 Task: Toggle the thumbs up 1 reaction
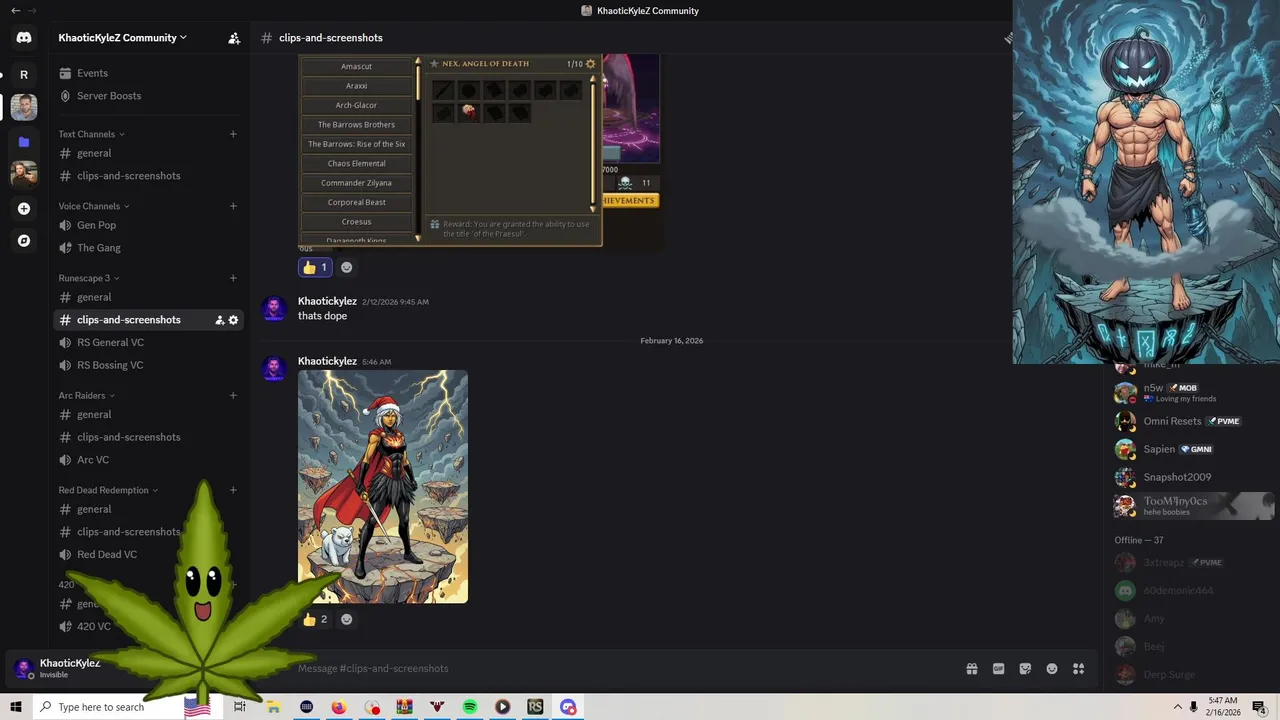pyautogui.click(x=315, y=267)
